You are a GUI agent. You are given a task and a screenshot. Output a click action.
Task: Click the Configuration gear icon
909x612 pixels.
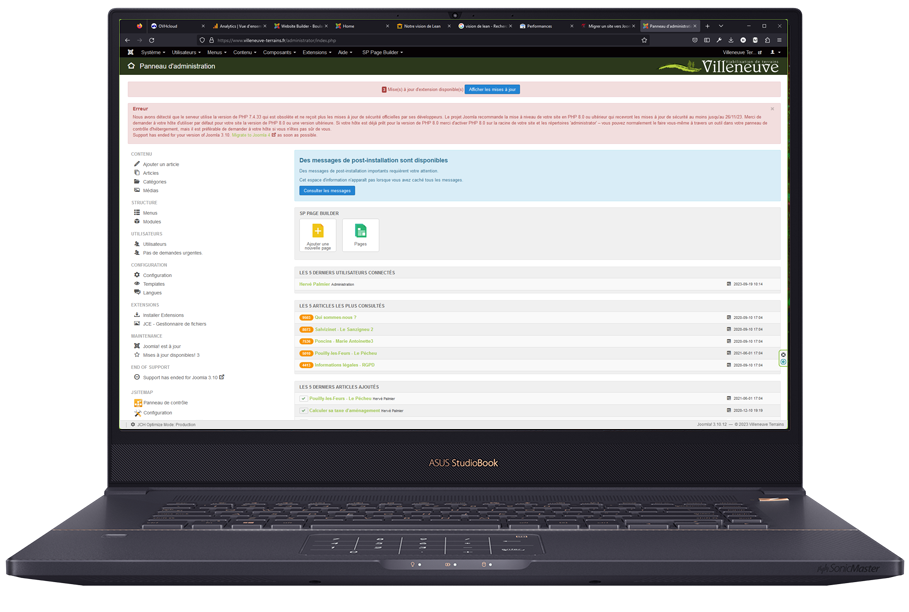point(136,272)
